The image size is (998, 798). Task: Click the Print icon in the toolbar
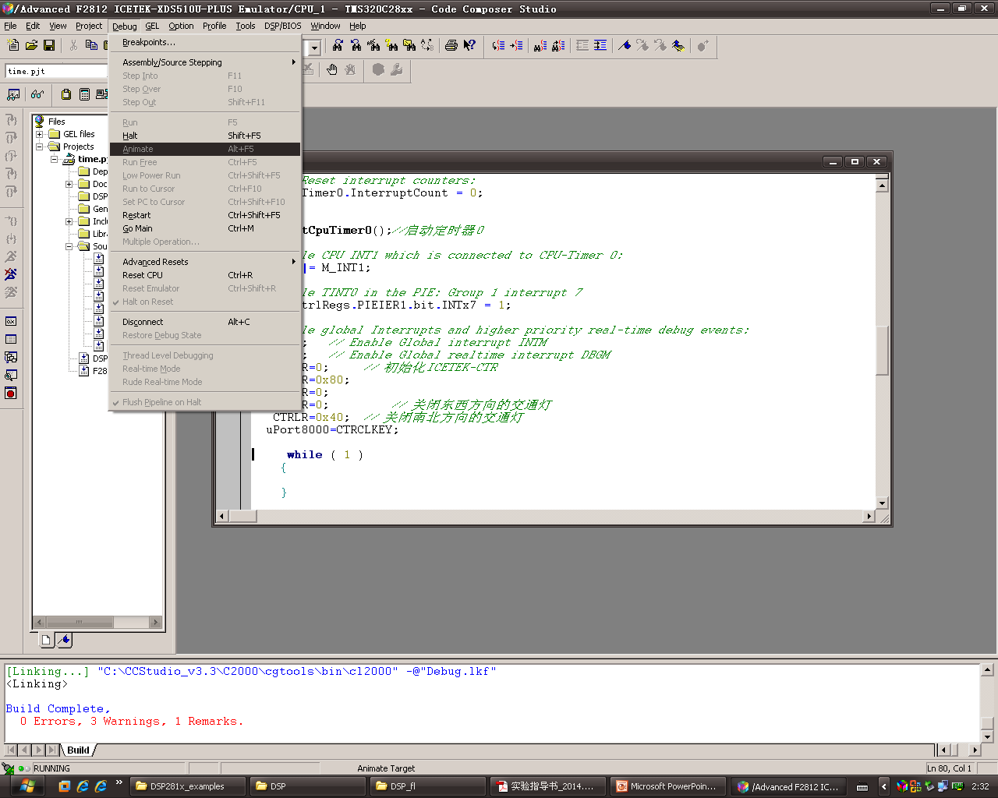(x=451, y=45)
